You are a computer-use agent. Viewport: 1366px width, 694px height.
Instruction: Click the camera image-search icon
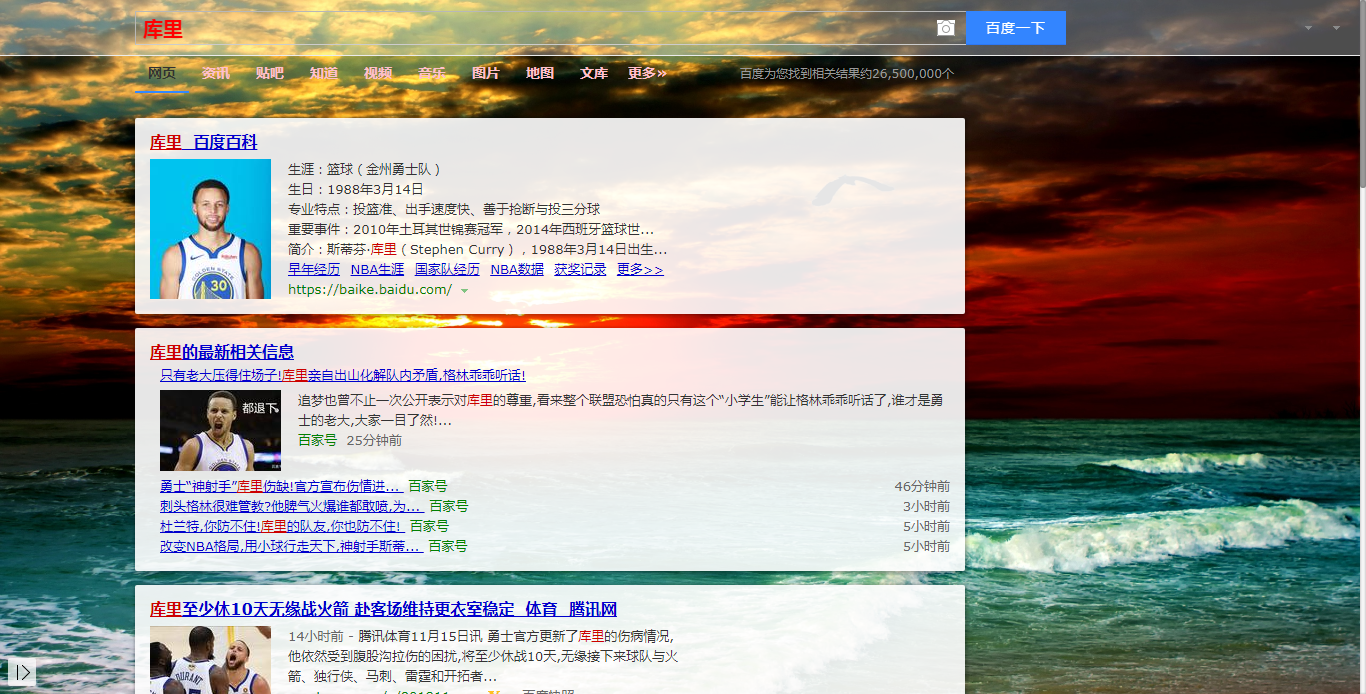[x=946, y=28]
